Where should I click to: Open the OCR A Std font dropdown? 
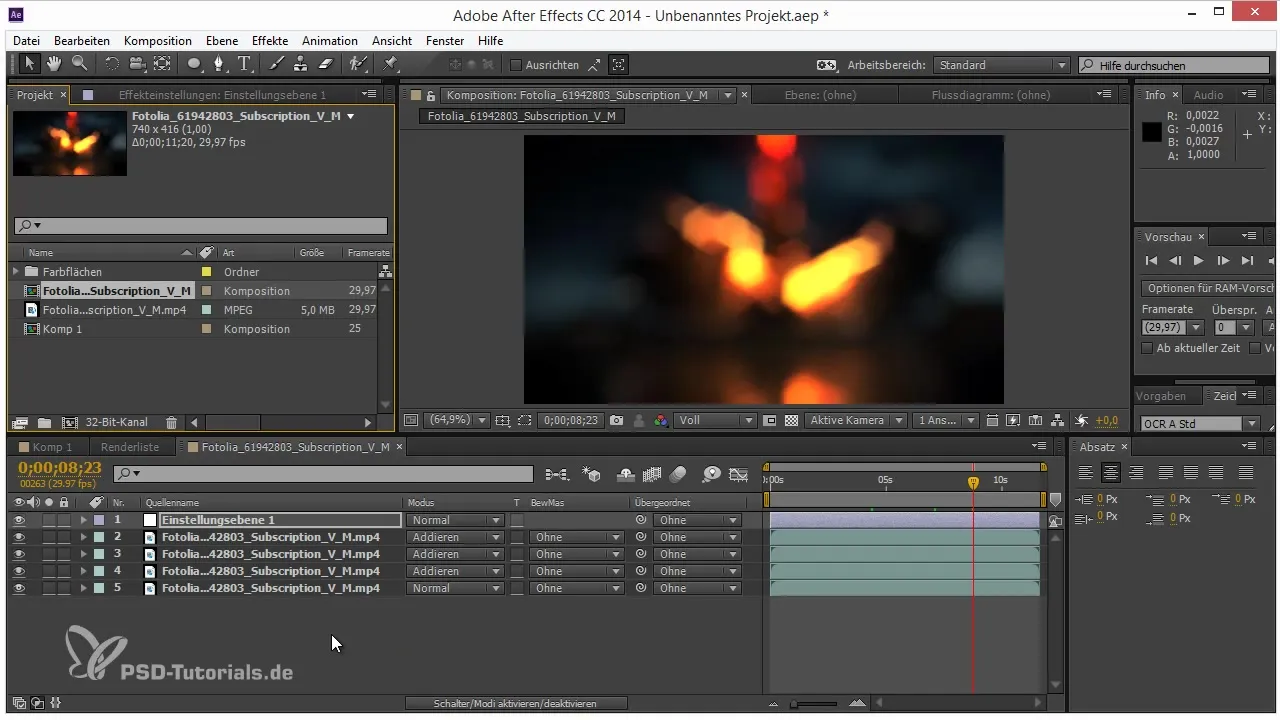coord(1200,424)
